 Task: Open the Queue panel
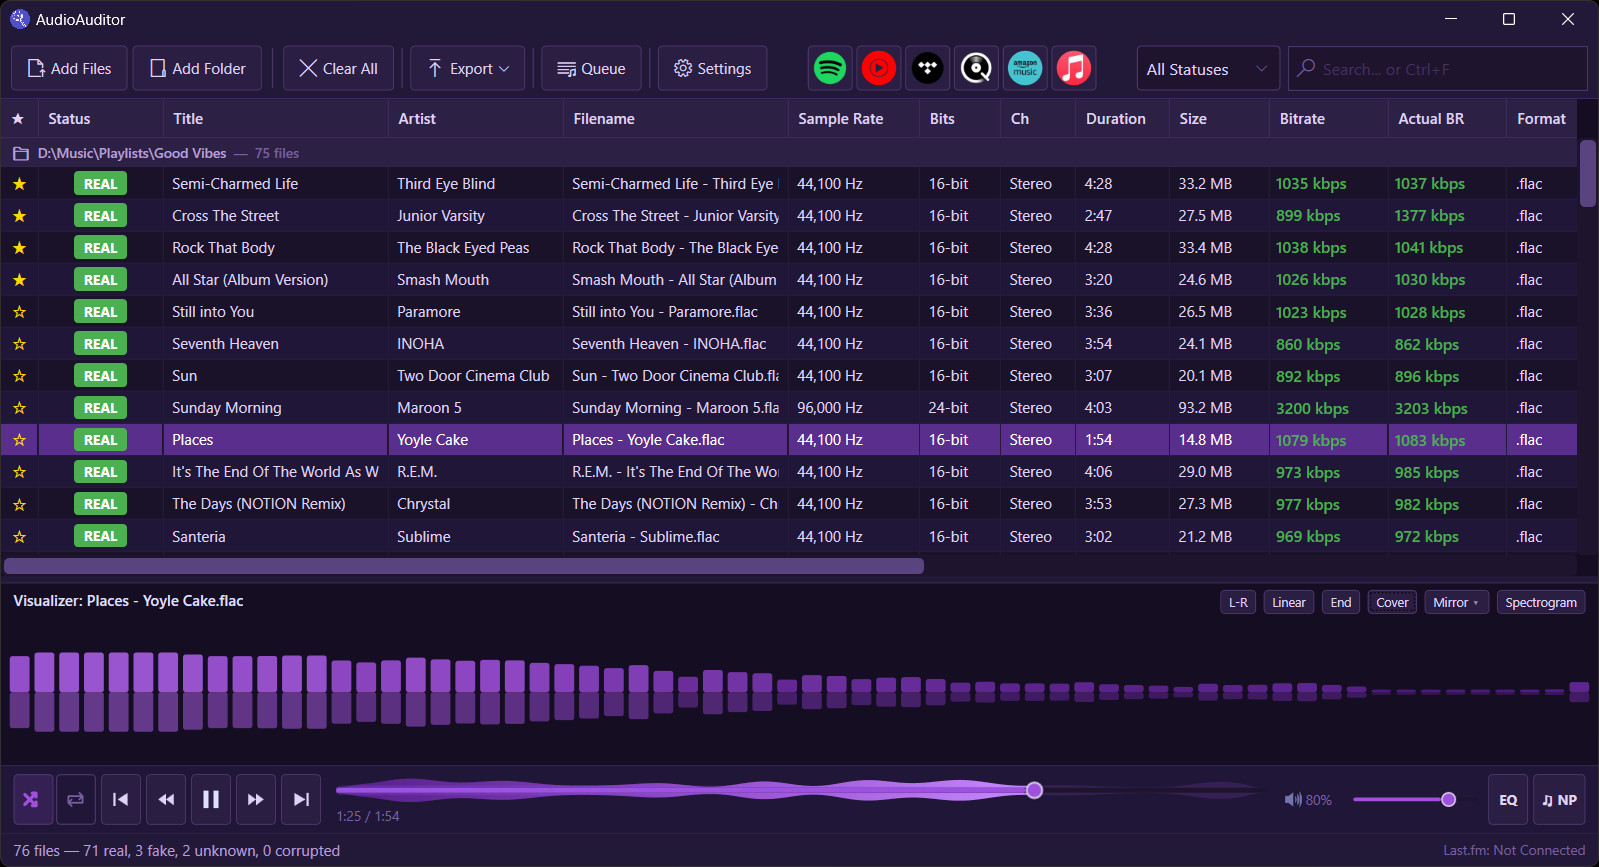(591, 68)
